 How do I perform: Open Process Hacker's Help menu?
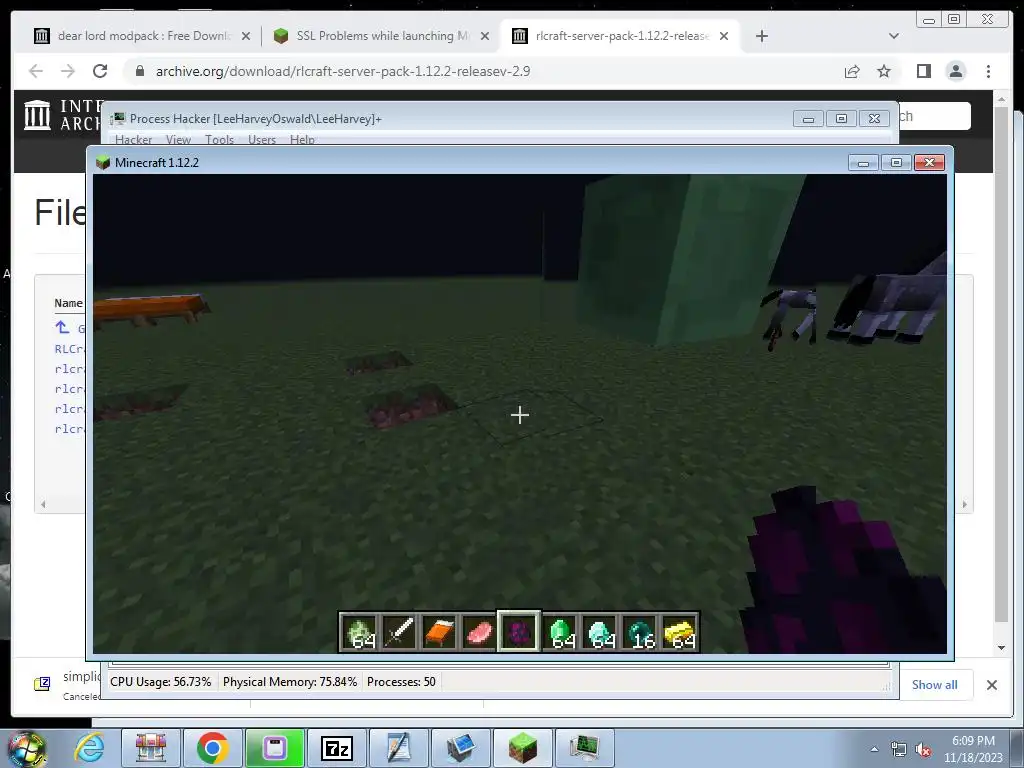point(302,139)
